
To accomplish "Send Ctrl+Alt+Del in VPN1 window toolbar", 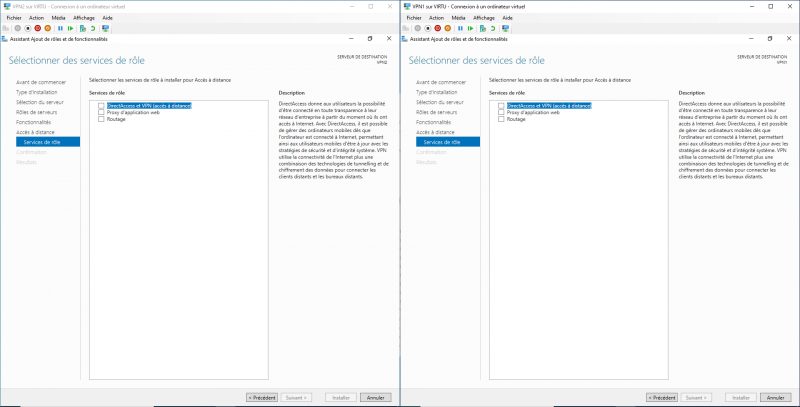I will pyautogui.click(x=406, y=28).
